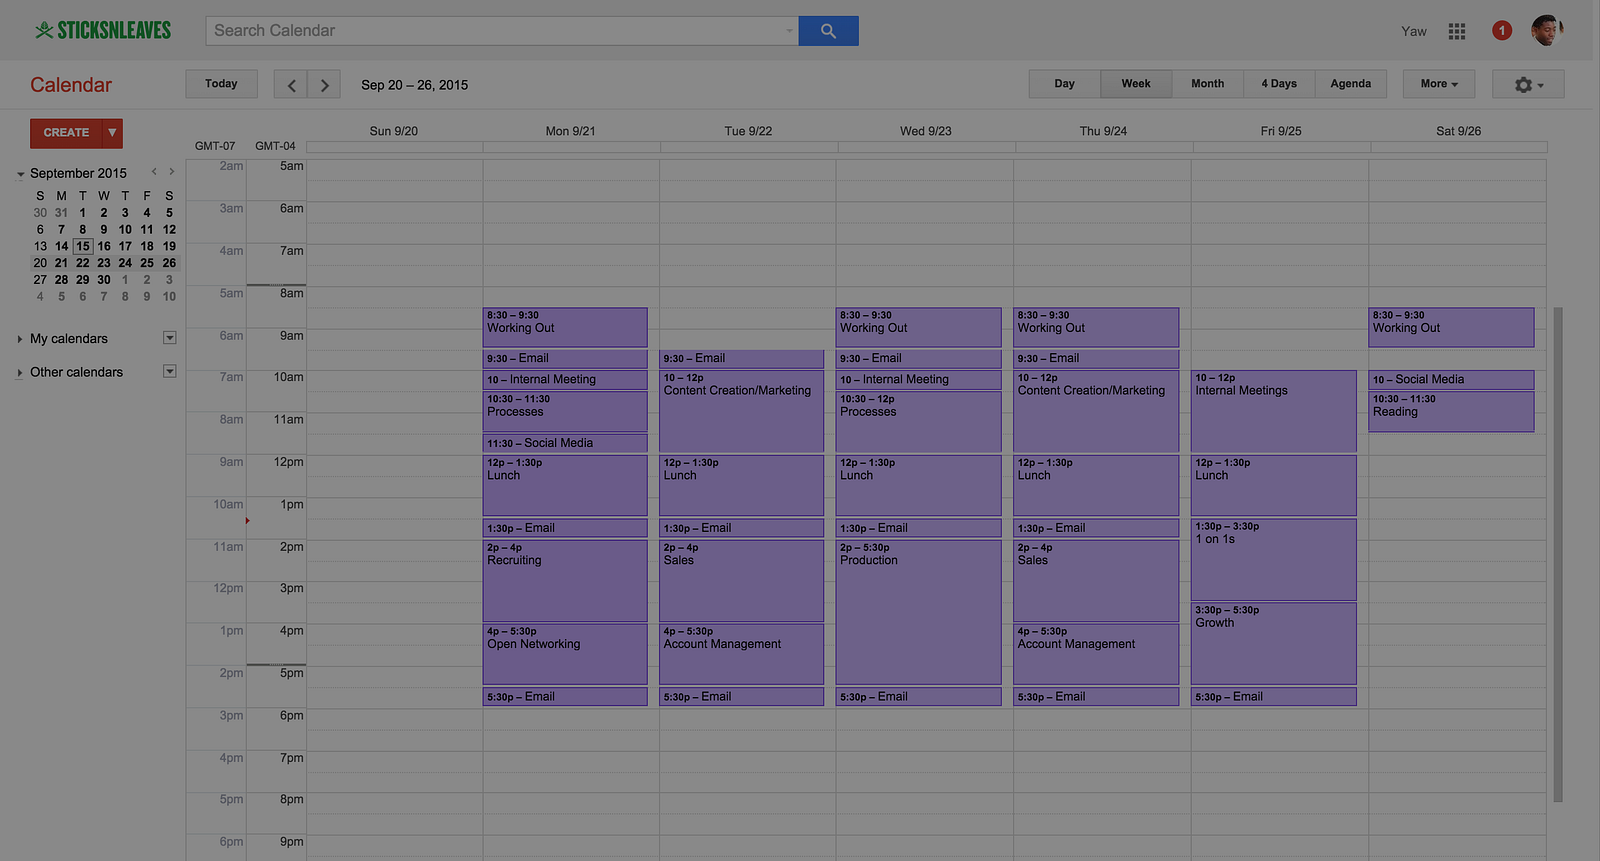This screenshot has height=861, width=1600.
Task: Click the account profile avatar
Action: coord(1546,31)
